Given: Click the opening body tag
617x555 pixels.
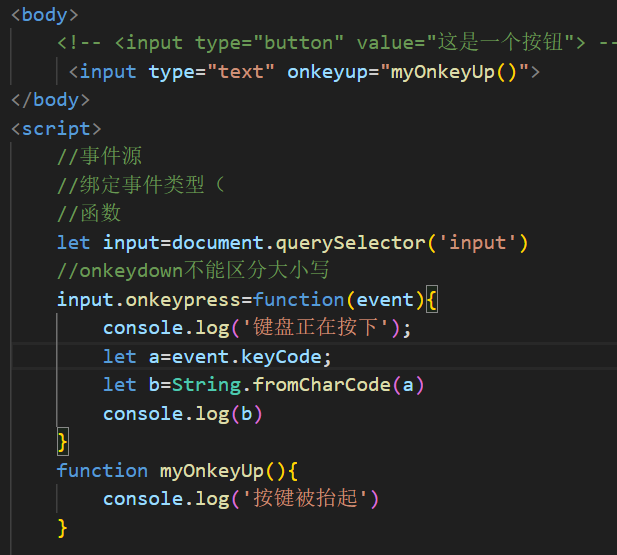Looking at the screenshot, I should tap(45, 15).
